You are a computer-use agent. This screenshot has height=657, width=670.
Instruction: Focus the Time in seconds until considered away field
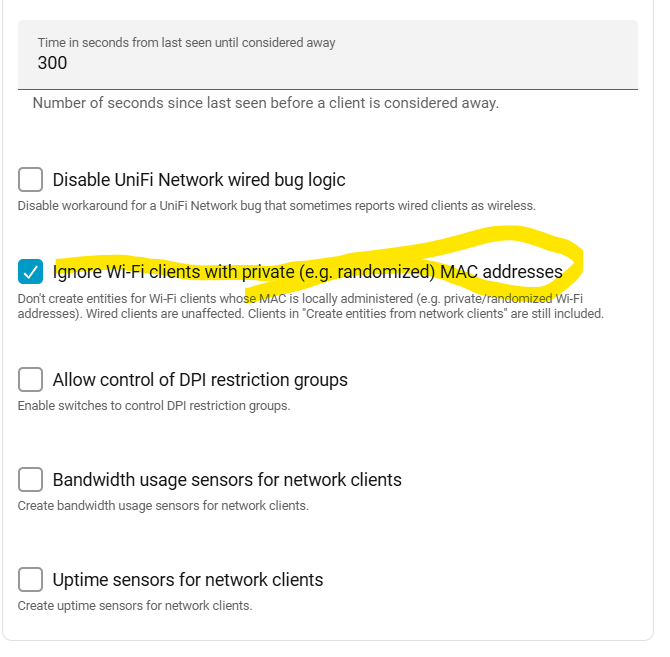[328, 55]
